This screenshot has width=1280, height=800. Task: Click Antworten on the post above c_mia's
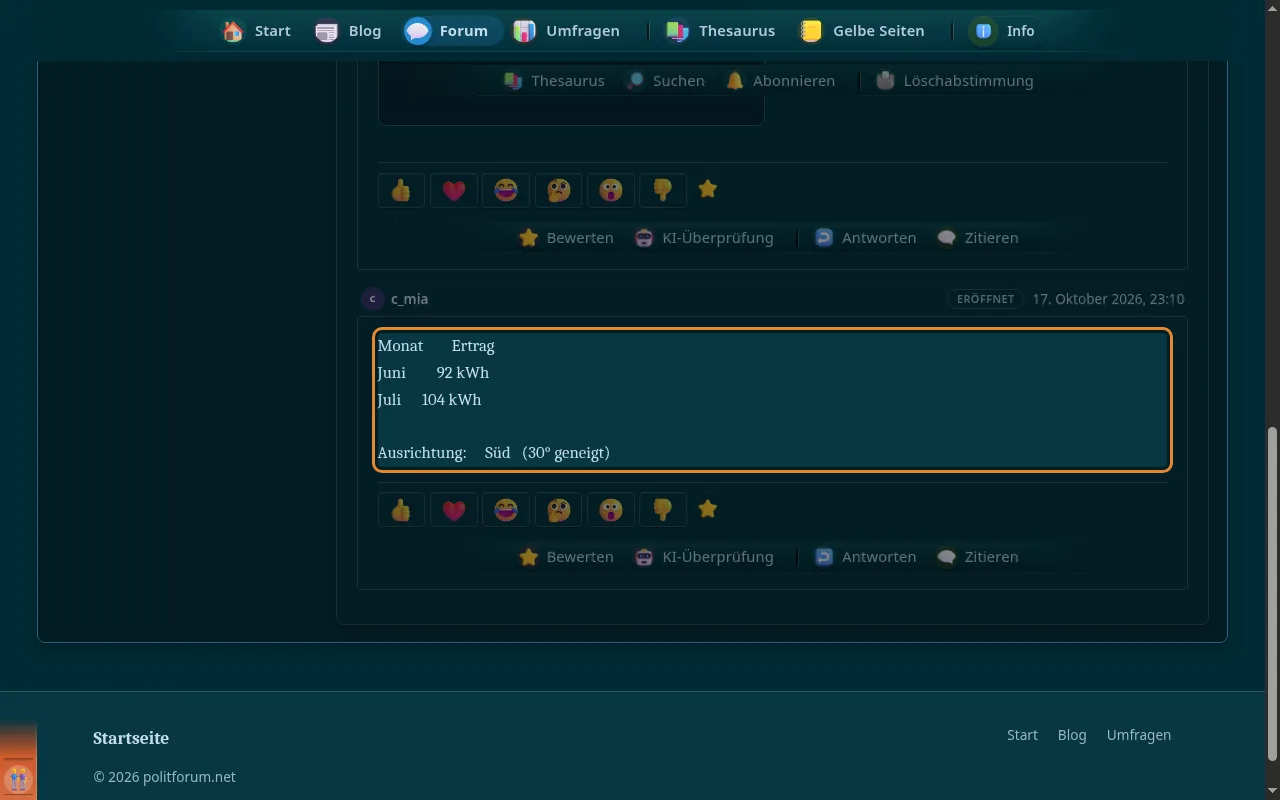[865, 238]
